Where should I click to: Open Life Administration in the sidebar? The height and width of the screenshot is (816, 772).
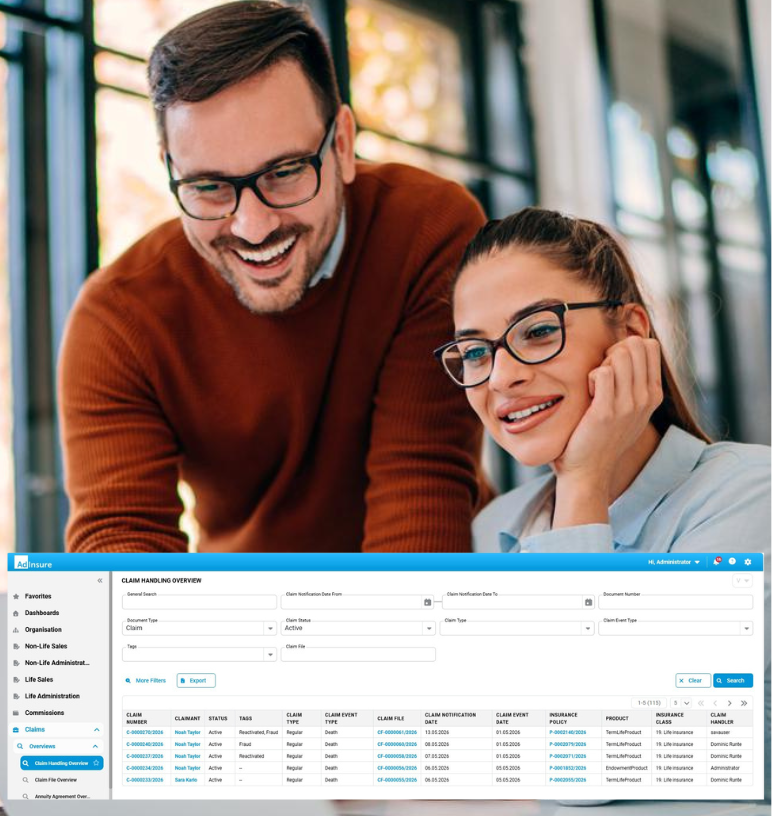pos(52,696)
